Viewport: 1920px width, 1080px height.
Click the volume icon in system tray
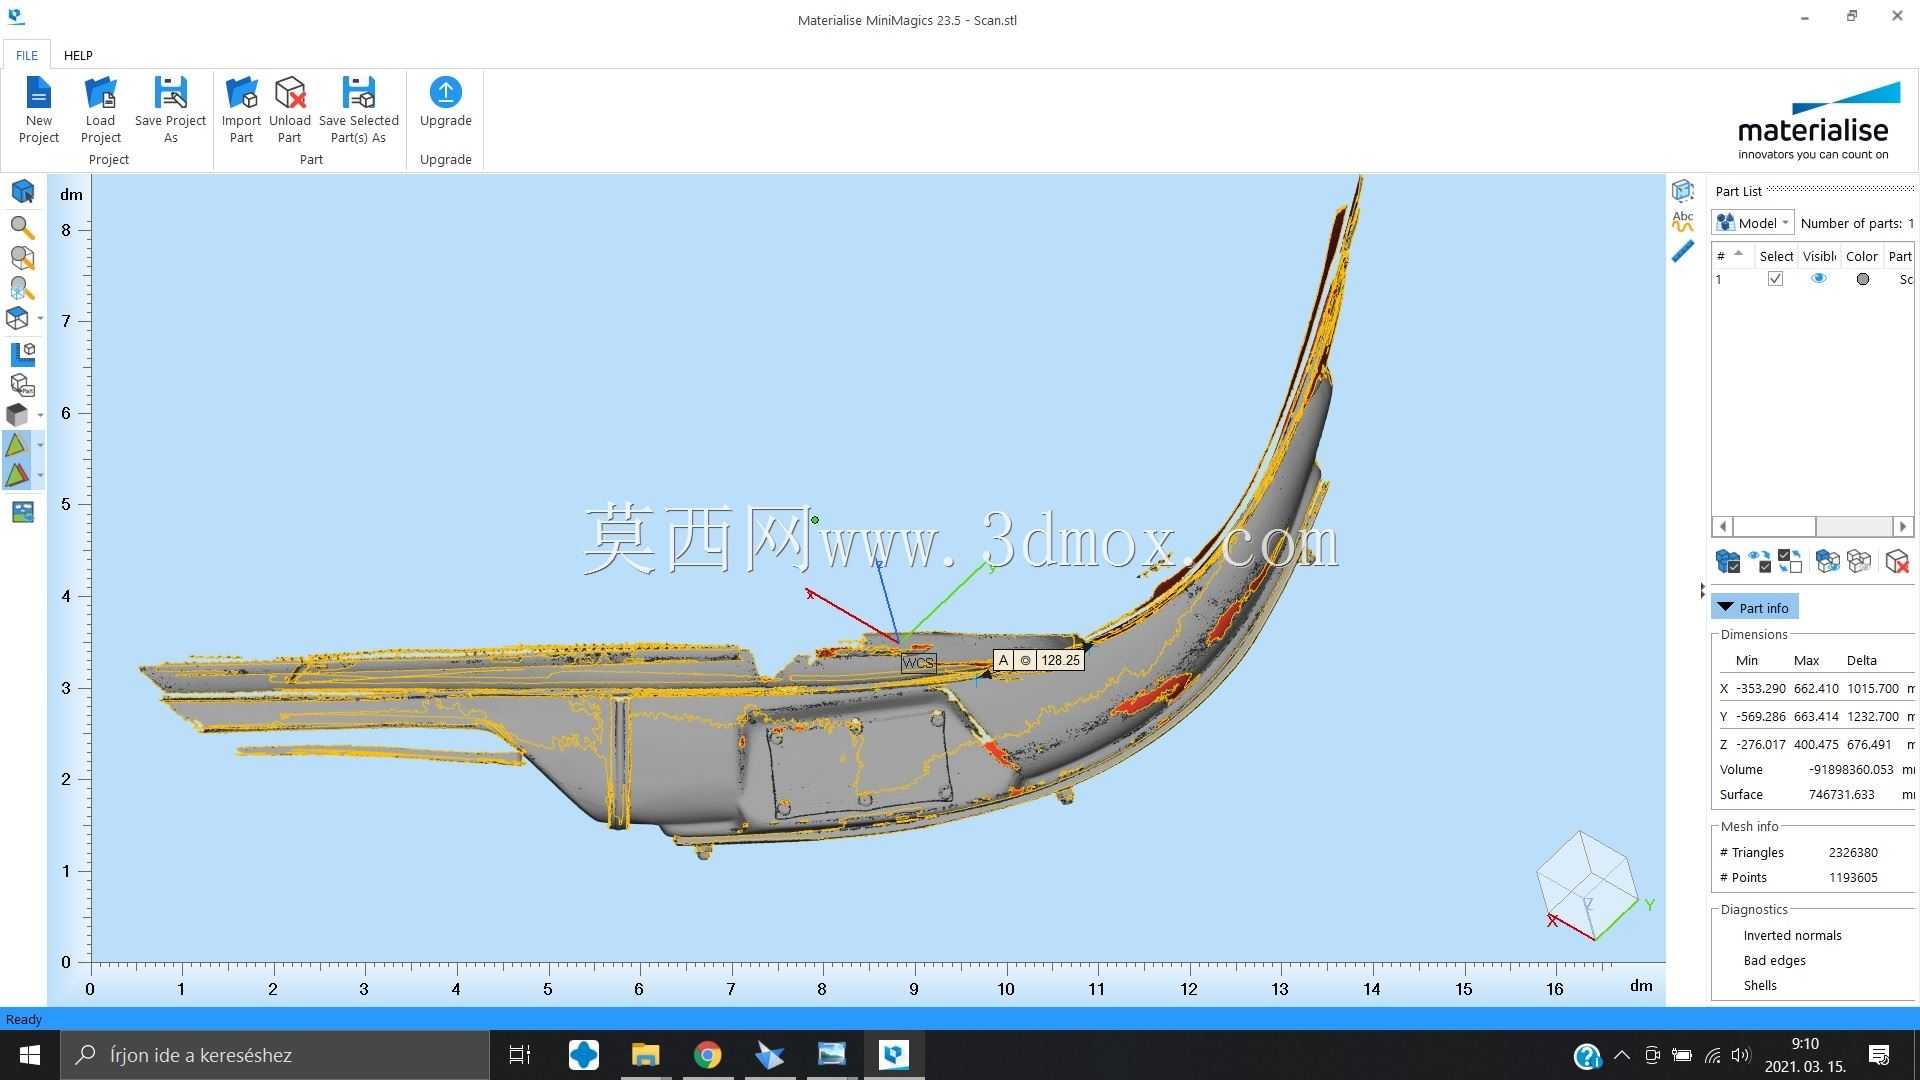[x=1741, y=1055]
